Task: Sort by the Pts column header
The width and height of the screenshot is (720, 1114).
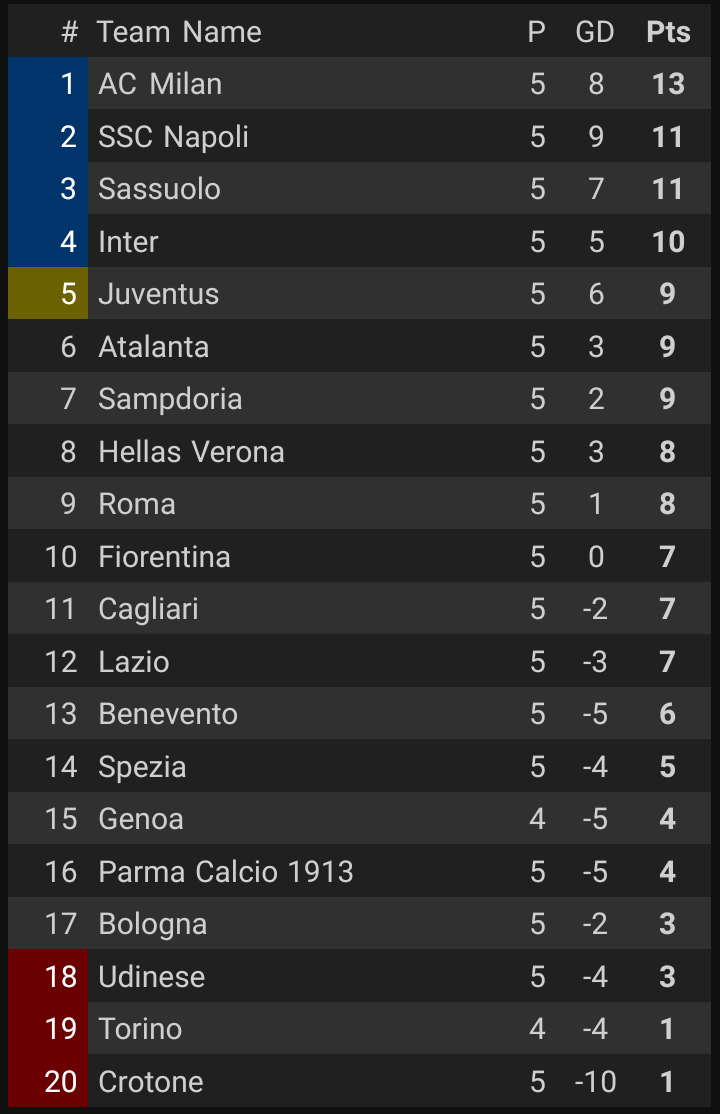Action: coord(668,32)
